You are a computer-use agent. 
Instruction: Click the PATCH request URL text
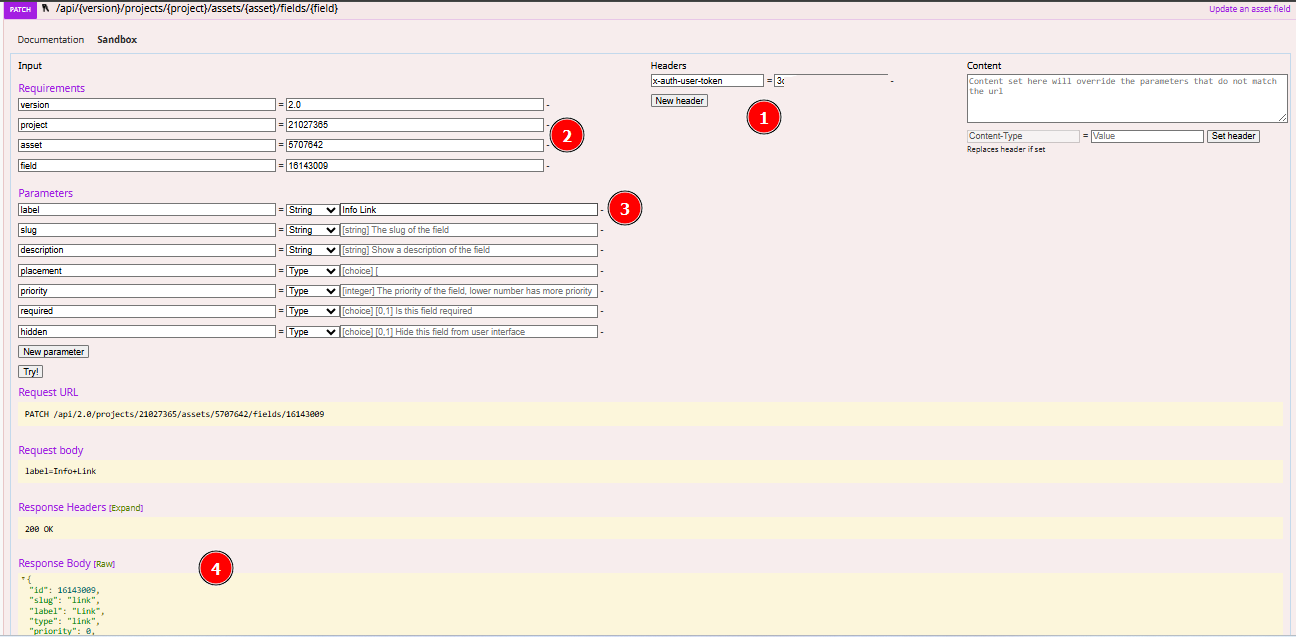[174, 414]
